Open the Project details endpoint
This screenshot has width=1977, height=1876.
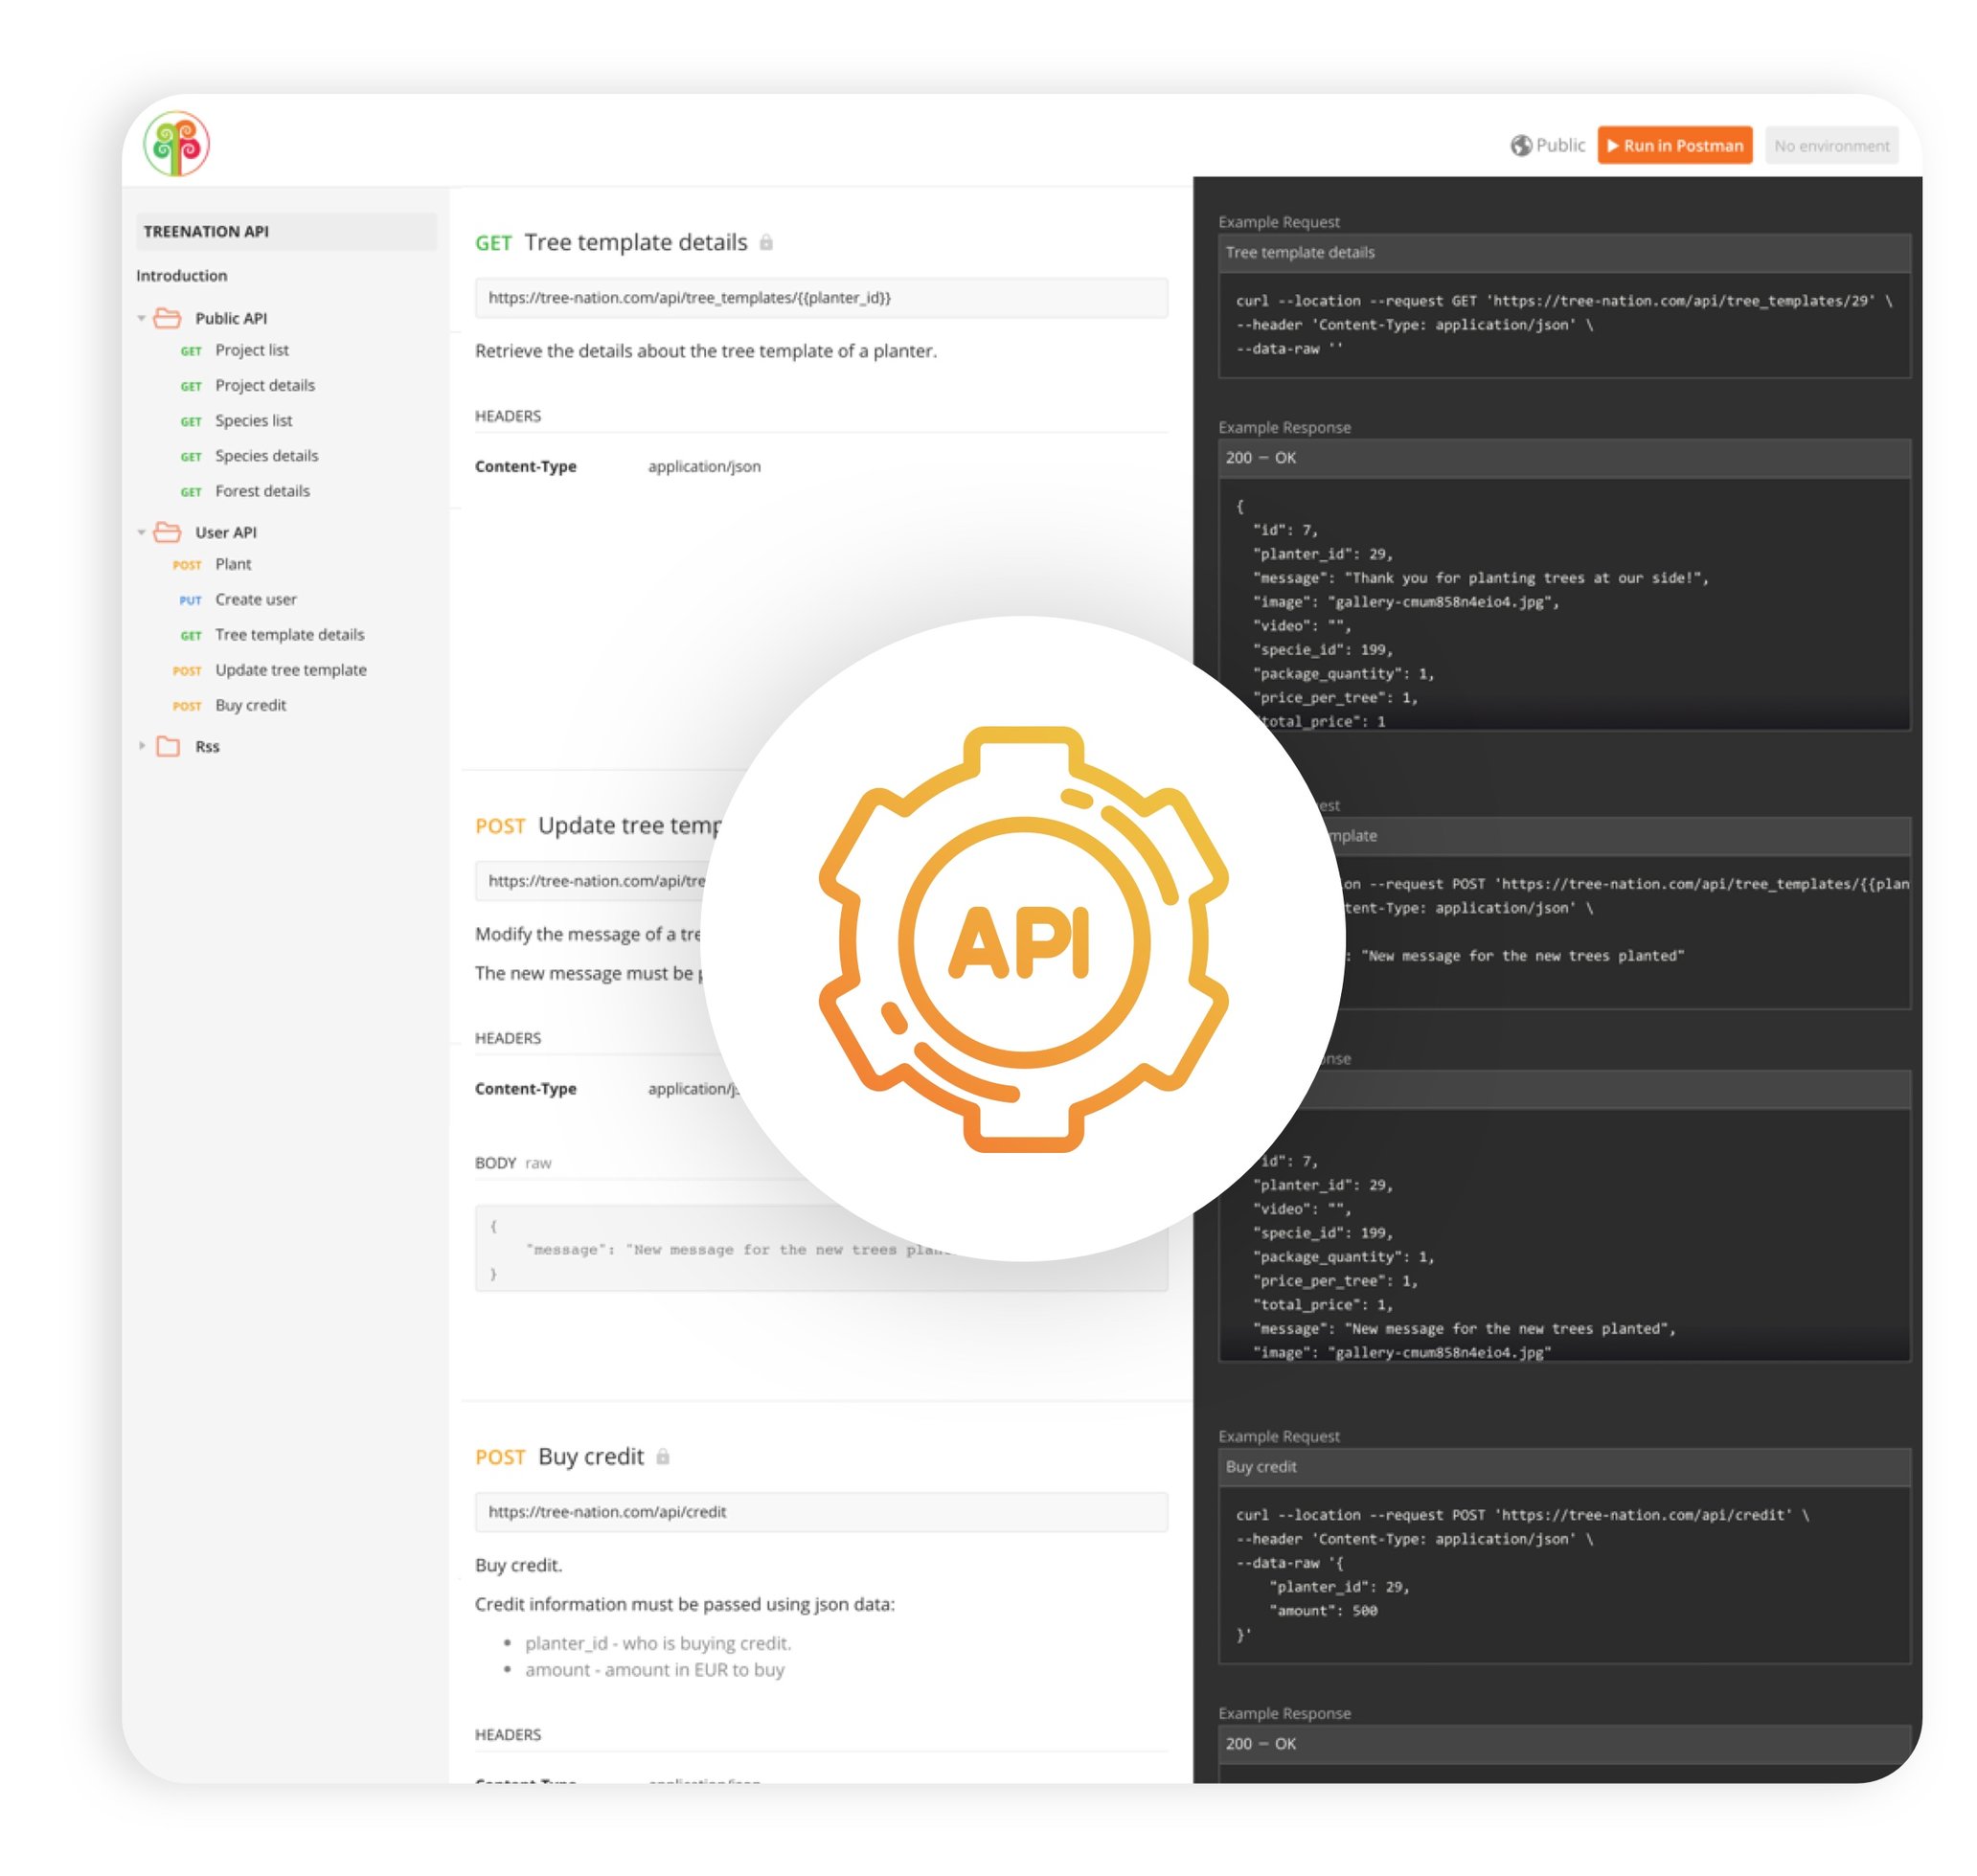pos(267,388)
